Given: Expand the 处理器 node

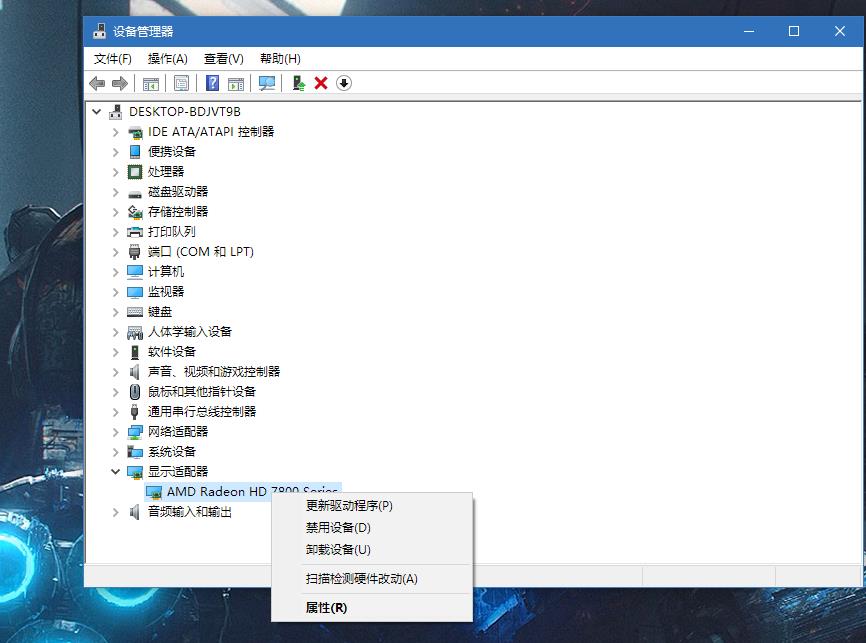Looking at the screenshot, I should tap(116, 171).
